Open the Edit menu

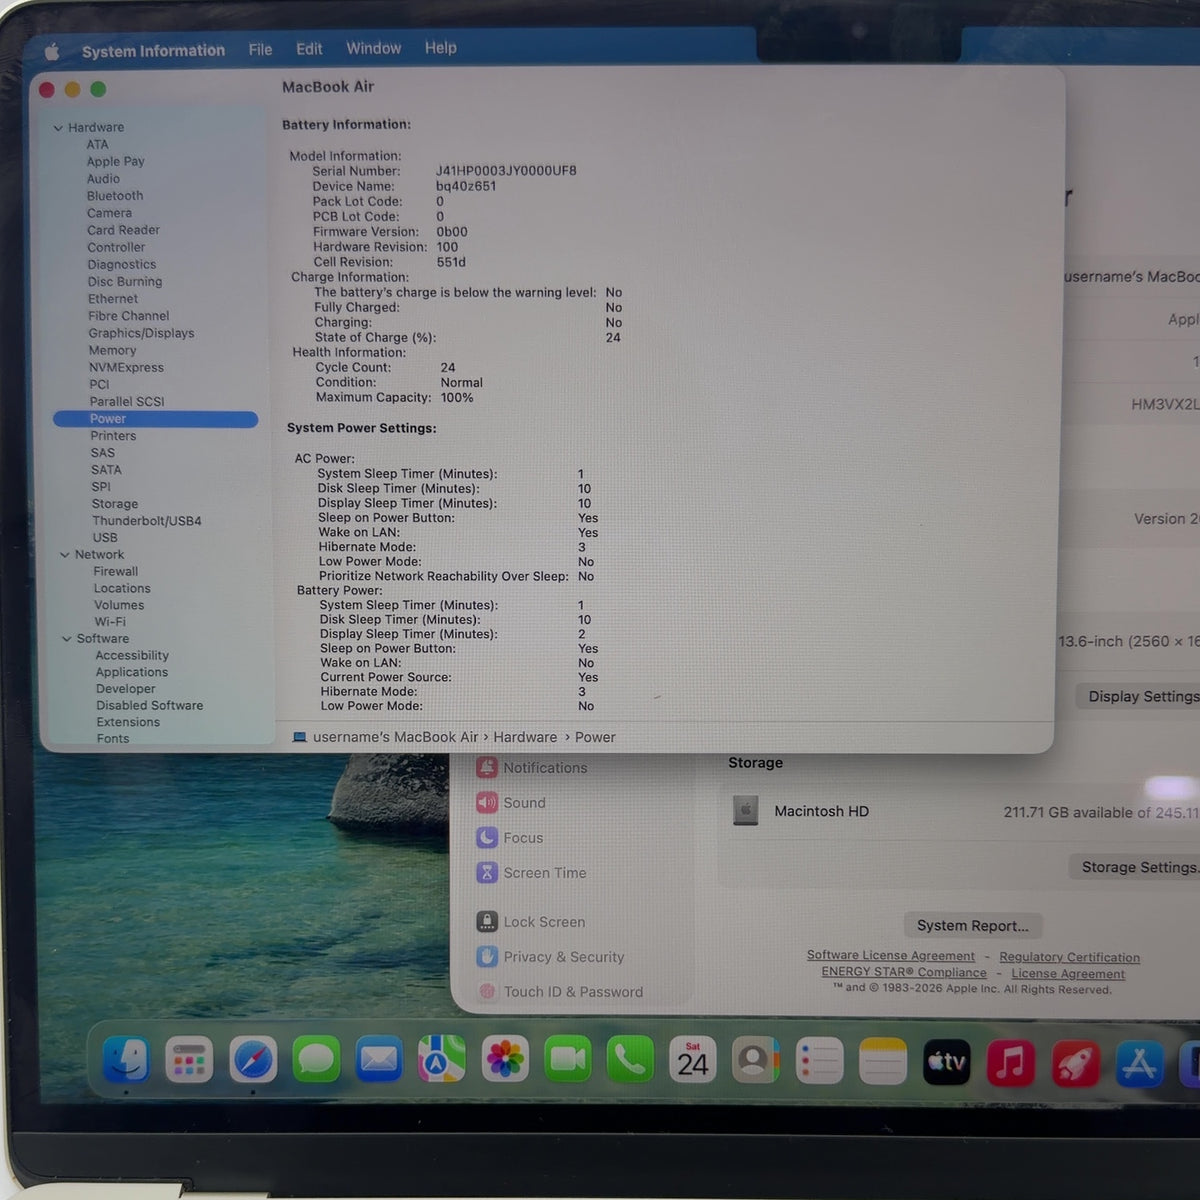(309, 49)
